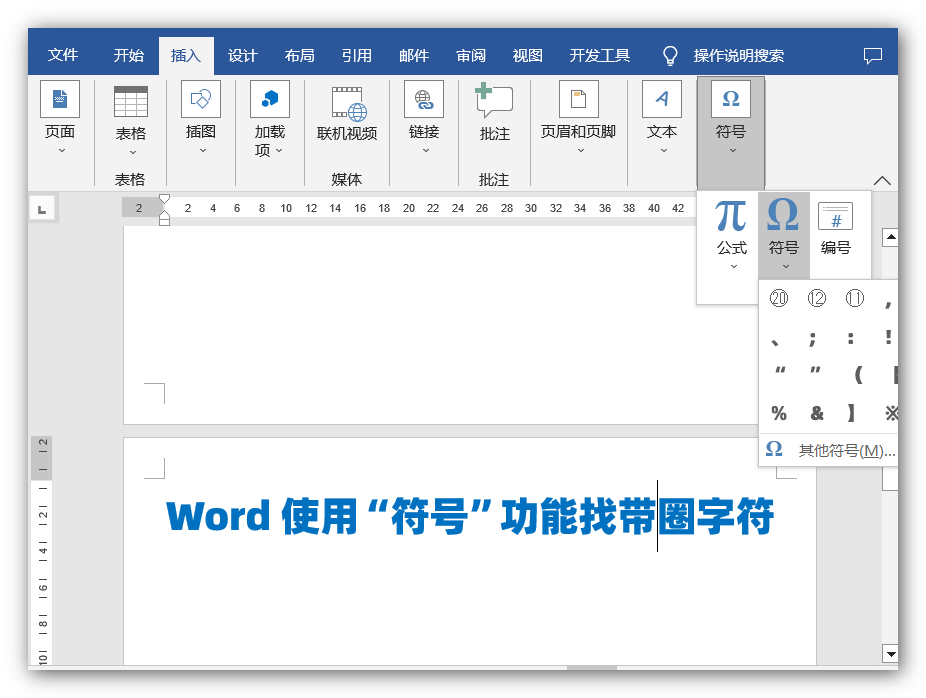Open 其他符号(M)... more symbols
The image size is (926, 698).
point(829,451)
